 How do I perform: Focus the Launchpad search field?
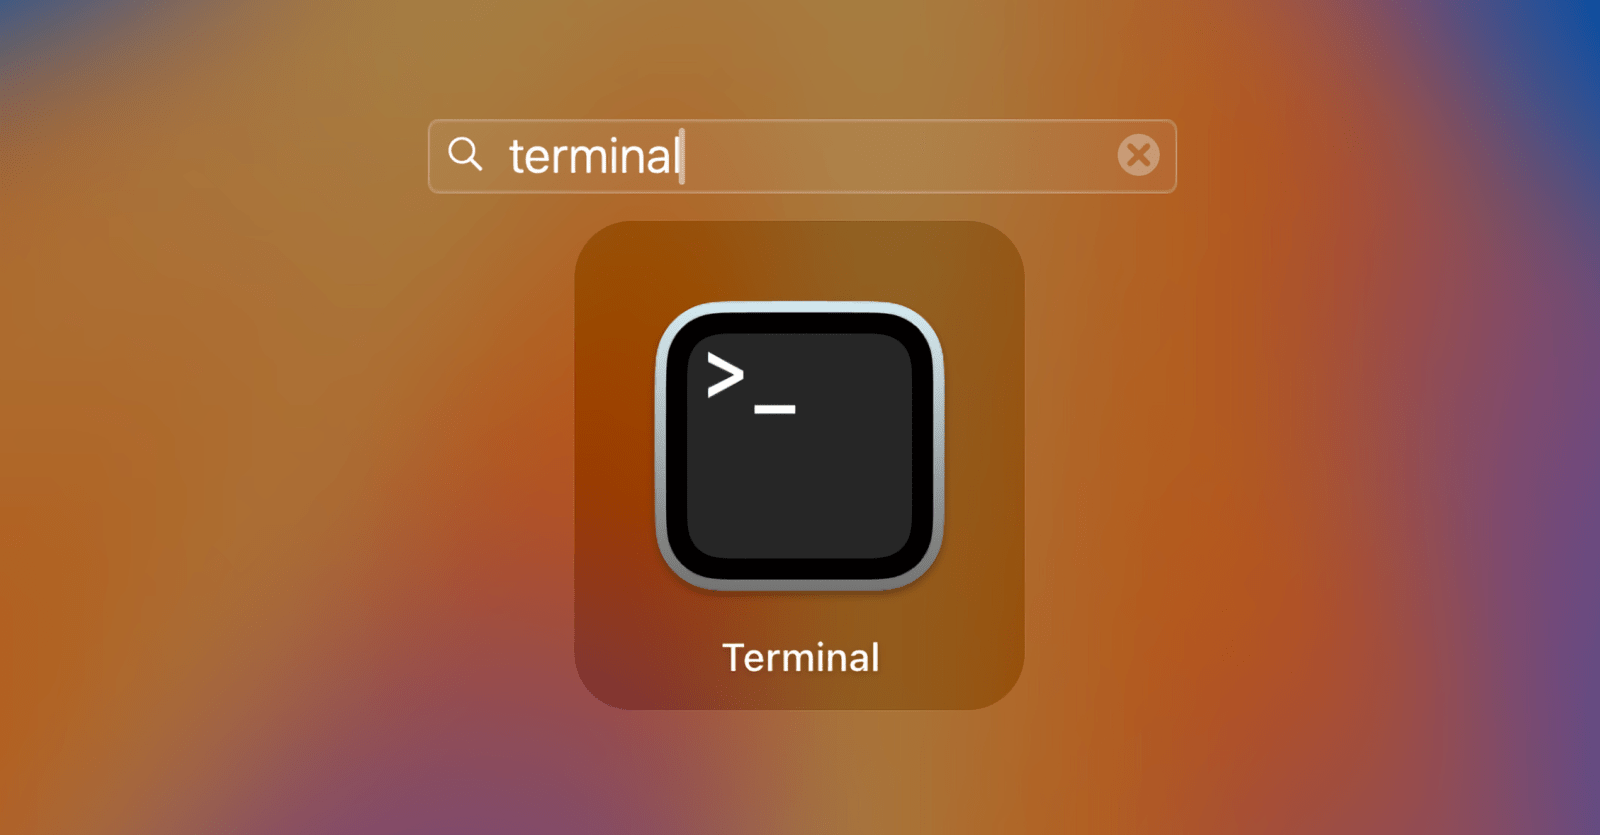(x=802, y=156)
